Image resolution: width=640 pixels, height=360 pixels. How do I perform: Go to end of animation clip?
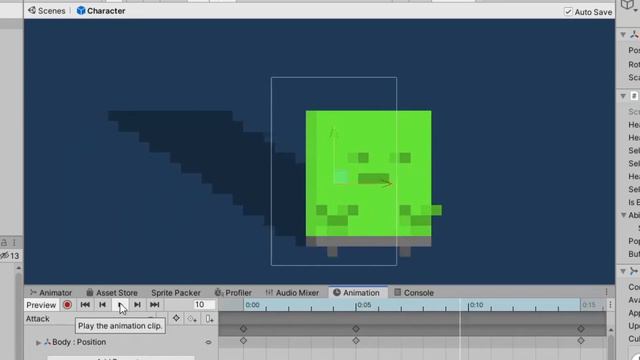coord(155,305)
